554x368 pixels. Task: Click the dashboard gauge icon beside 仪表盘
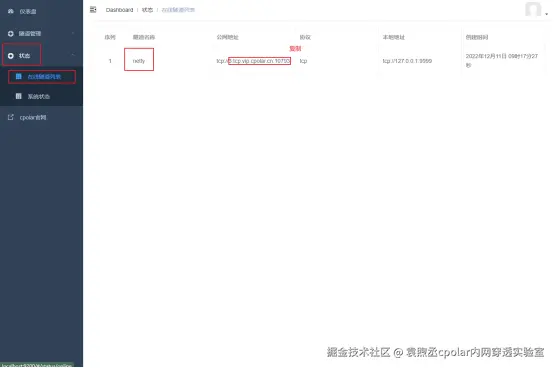11,11
